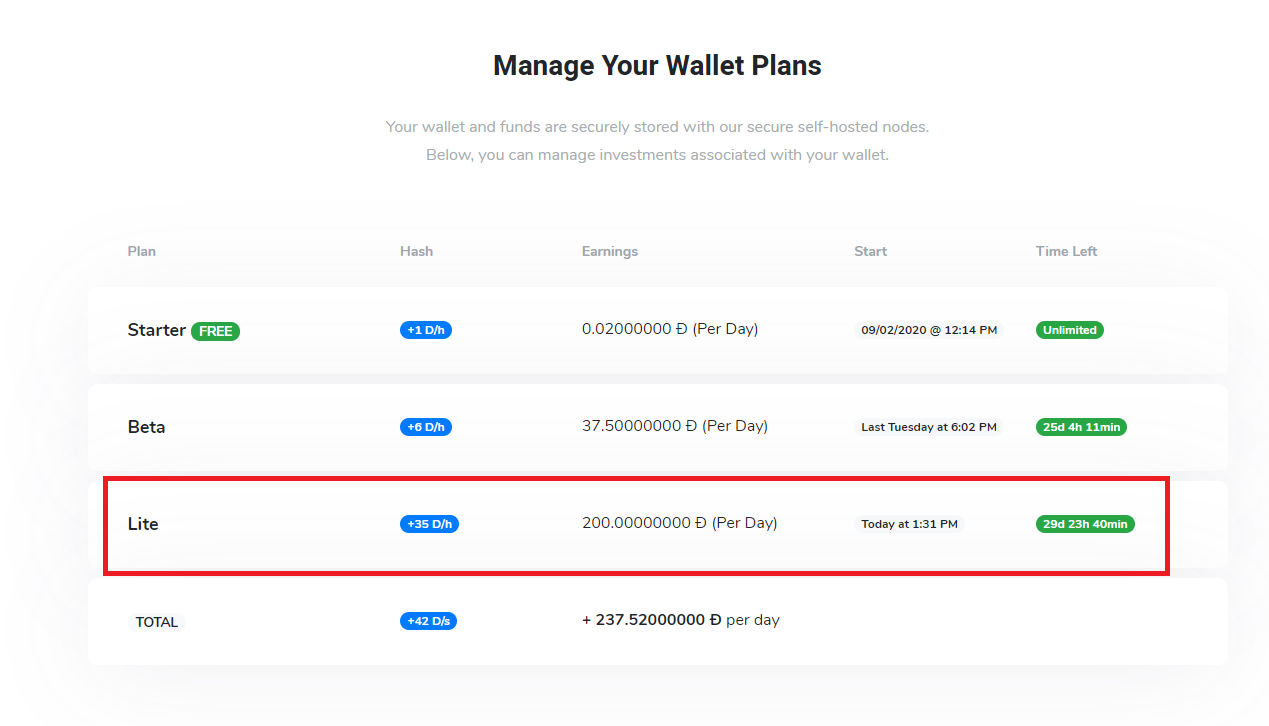Click the +35 D/h hash badge
Image resolution: width=1269 pixels, height=726 pixels.
click(429, 524)
